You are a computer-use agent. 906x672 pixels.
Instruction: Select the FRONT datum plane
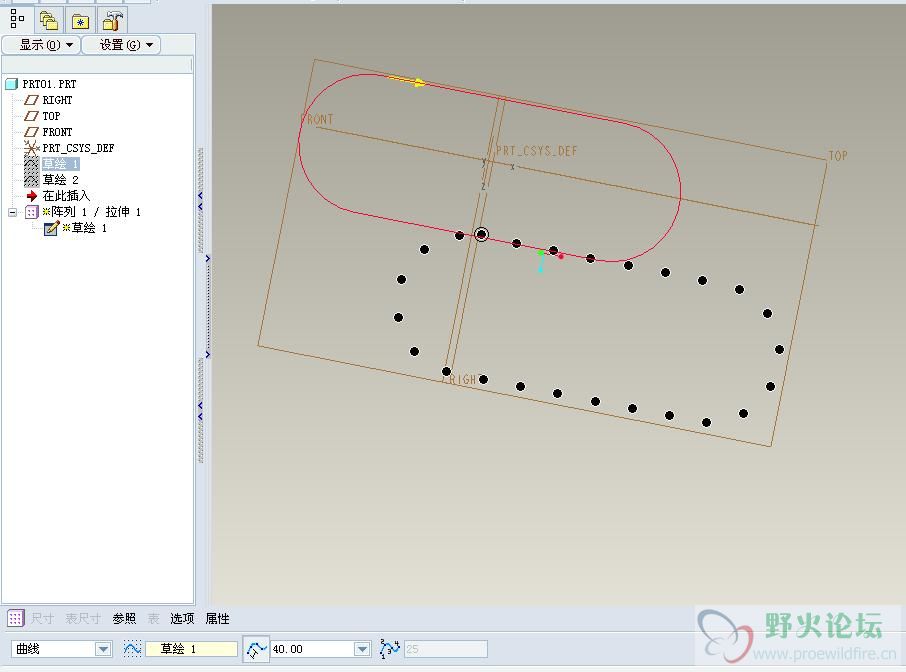(57, 132)
